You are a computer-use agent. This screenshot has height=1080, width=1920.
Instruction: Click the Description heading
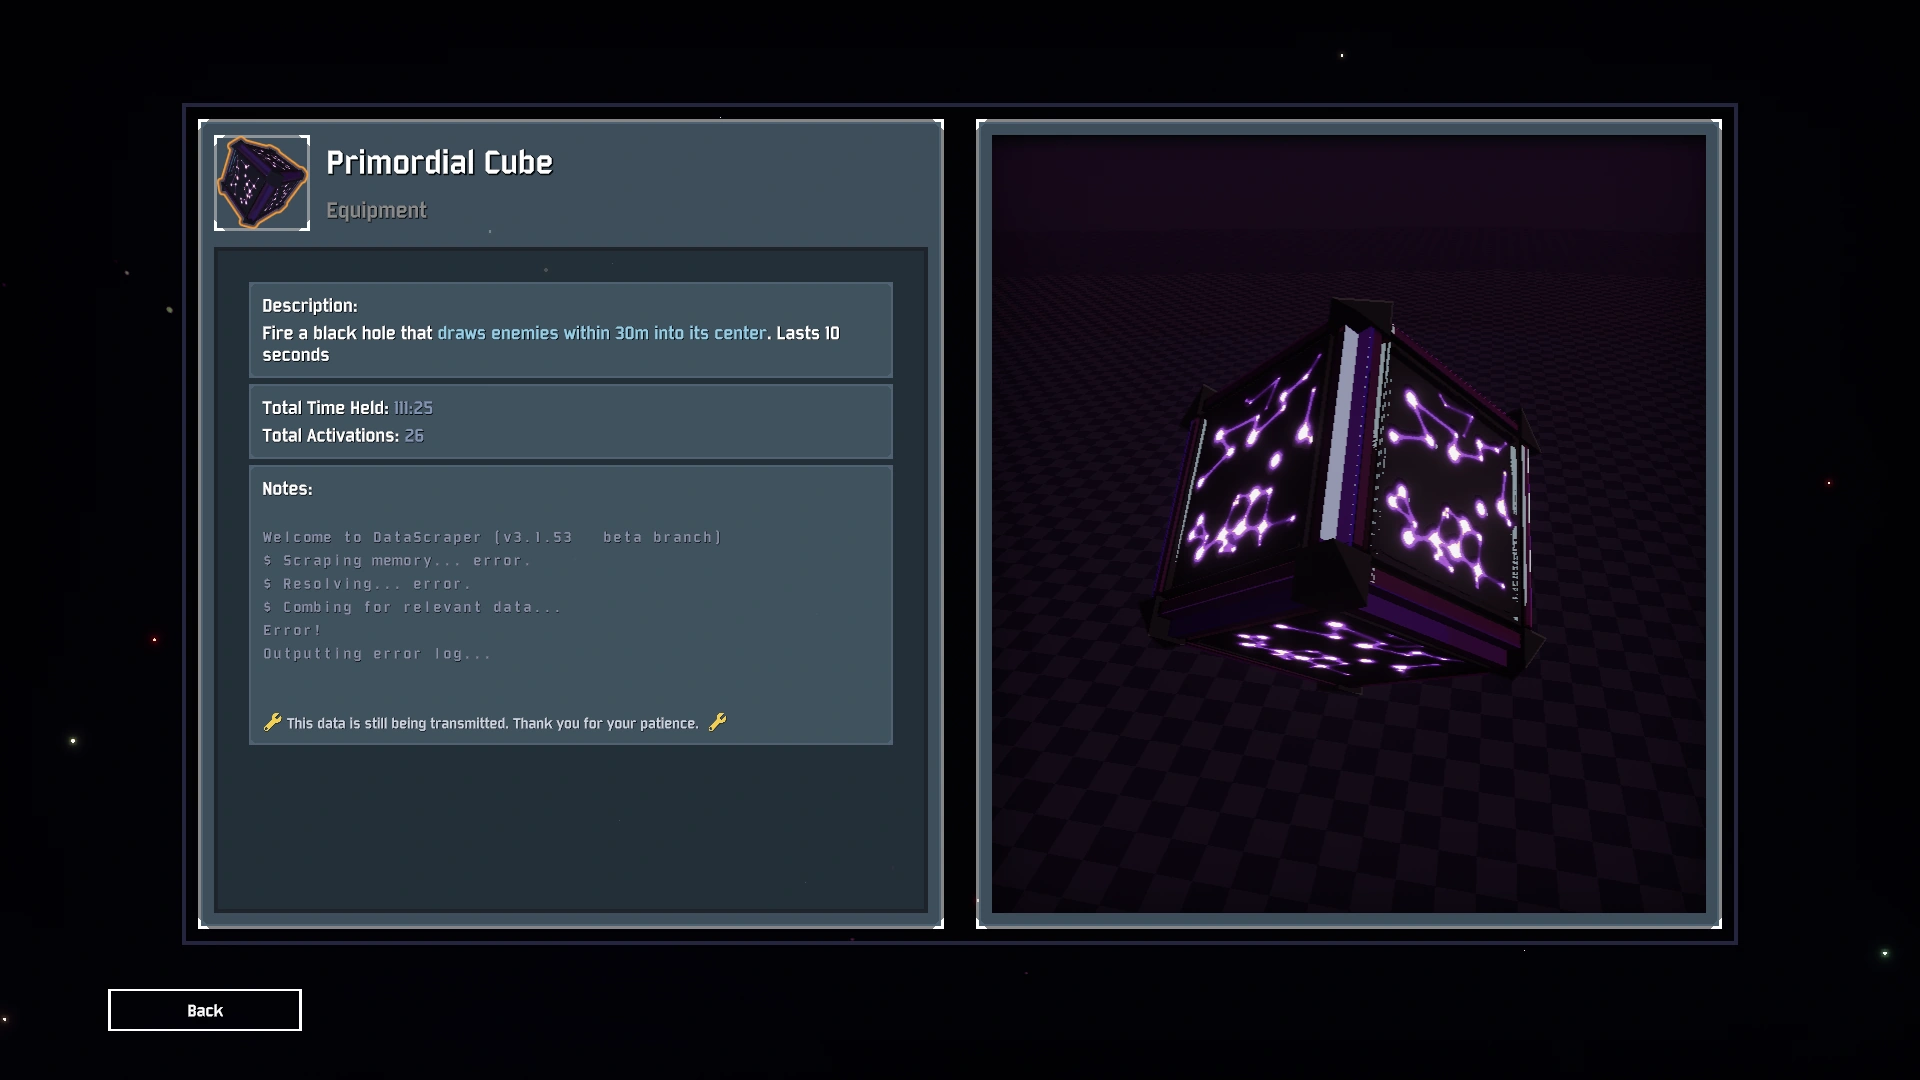(309, 306)
